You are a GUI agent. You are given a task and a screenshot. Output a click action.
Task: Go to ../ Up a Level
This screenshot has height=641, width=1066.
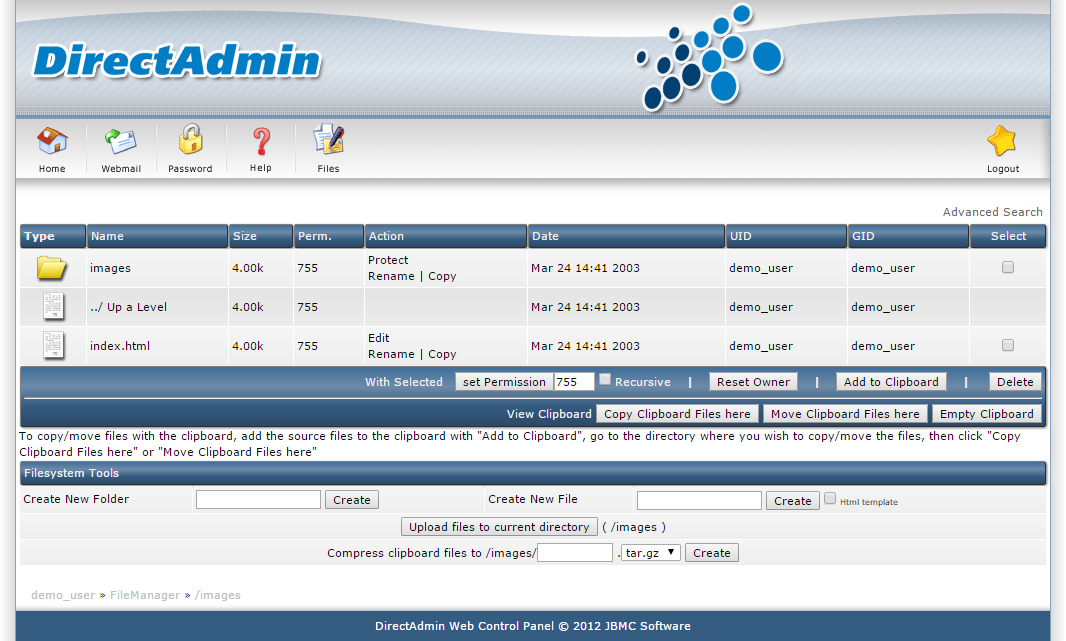(128, 307)
